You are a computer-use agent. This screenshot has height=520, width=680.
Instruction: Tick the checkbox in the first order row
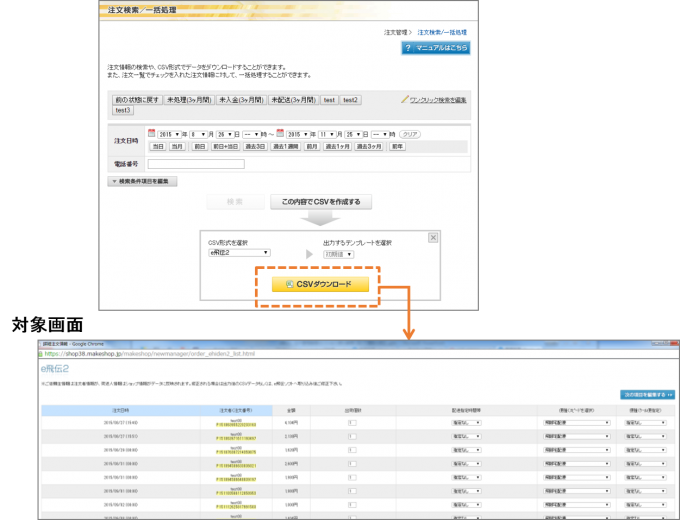click(x=352, y=423)
